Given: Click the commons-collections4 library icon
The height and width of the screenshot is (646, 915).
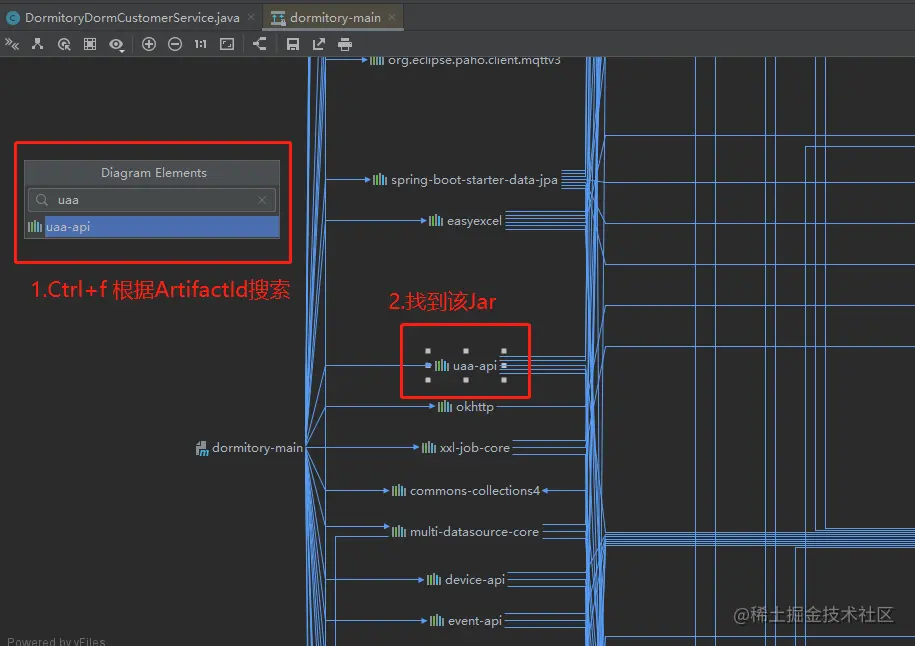Looking at the screenshot, I should [399, 491].
